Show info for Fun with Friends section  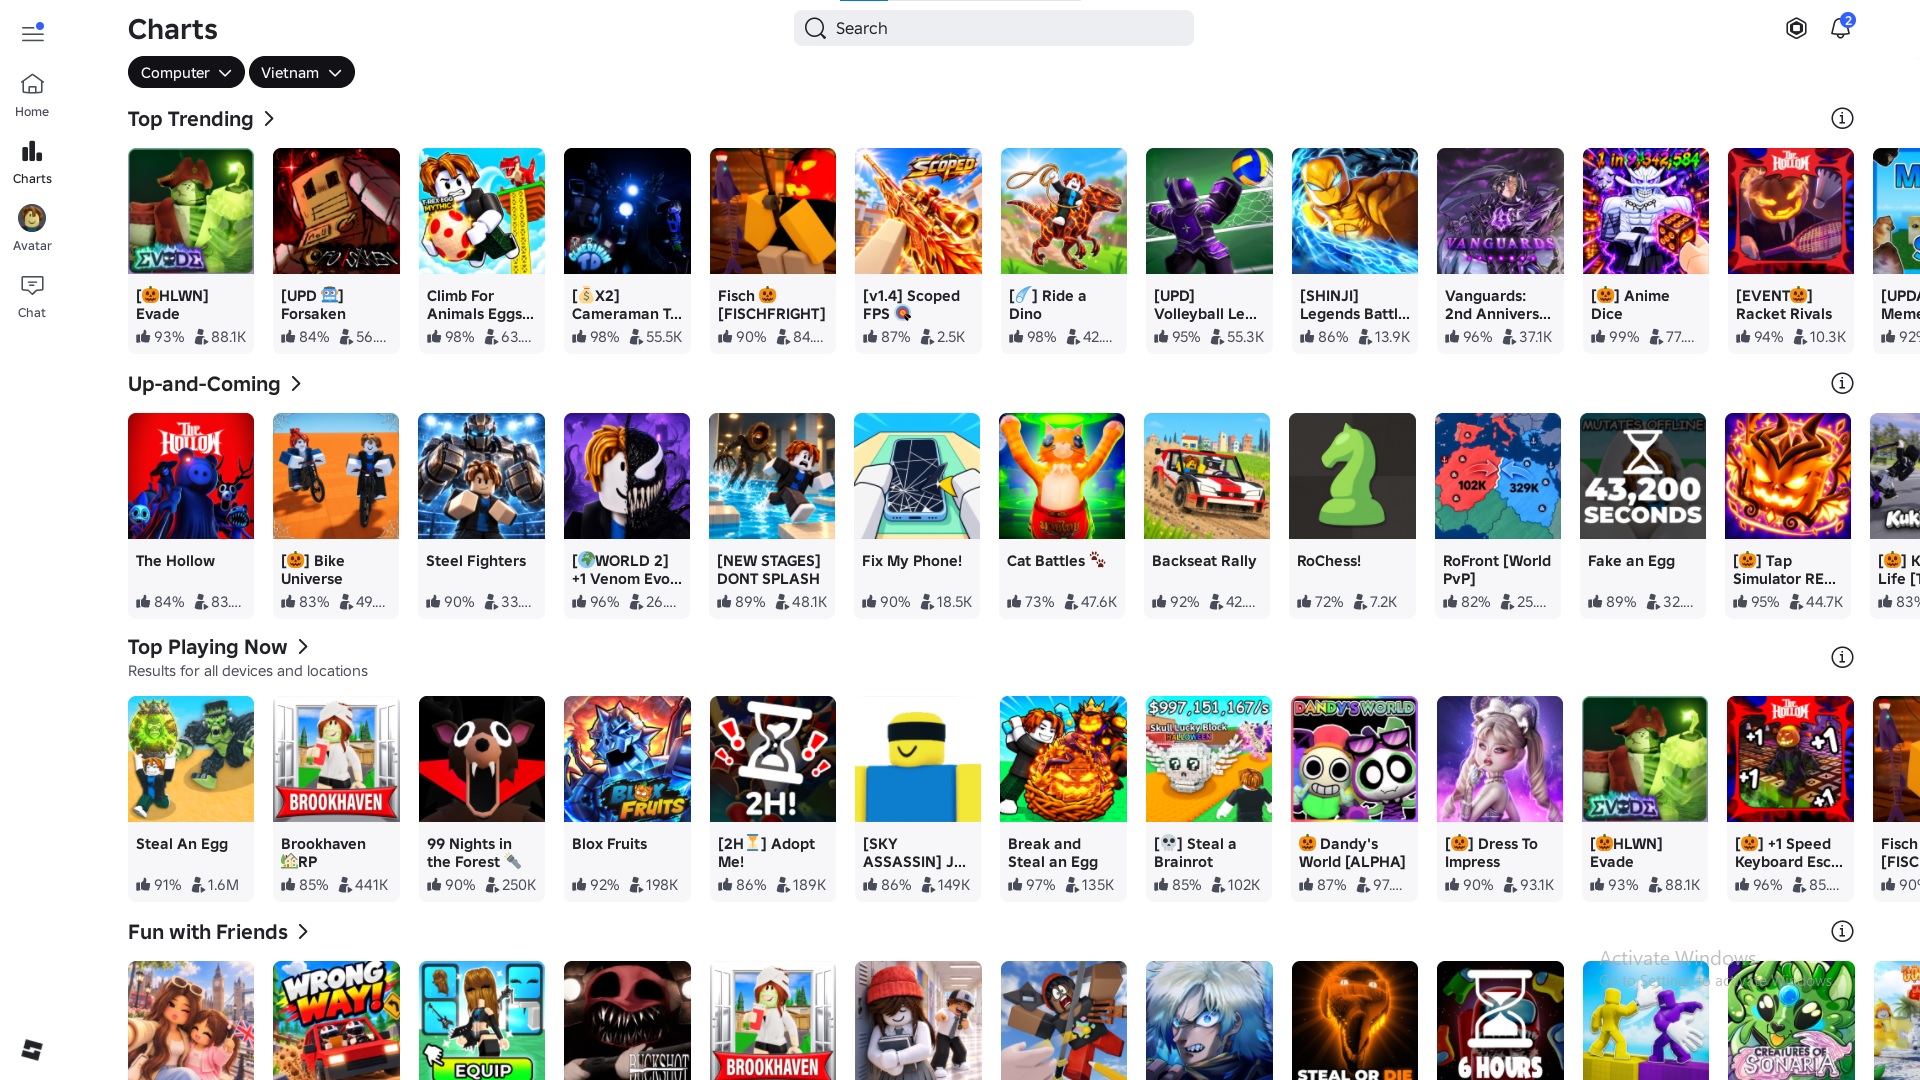coord(1842,932)
